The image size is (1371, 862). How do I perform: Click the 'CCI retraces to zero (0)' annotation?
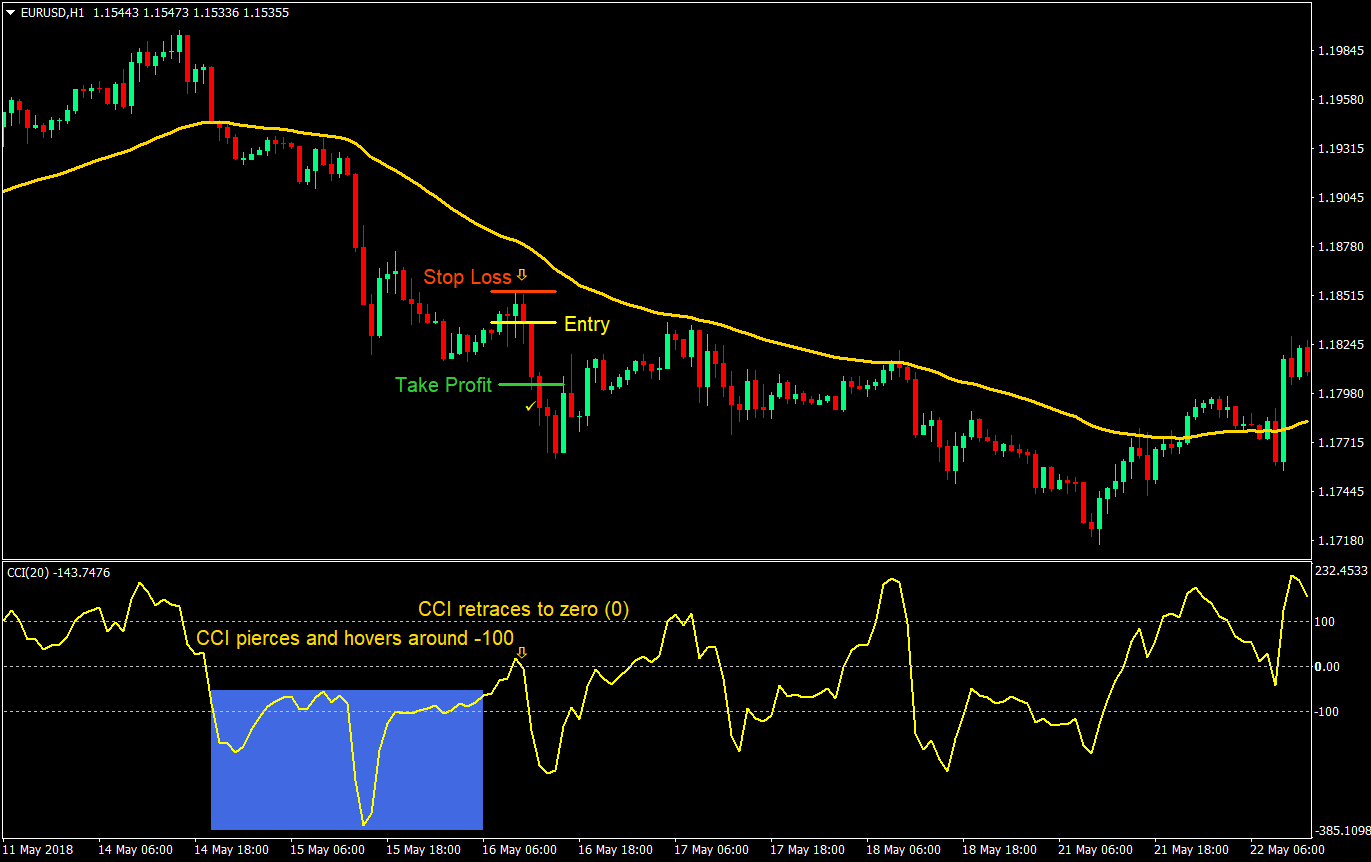tap(524, 609)
